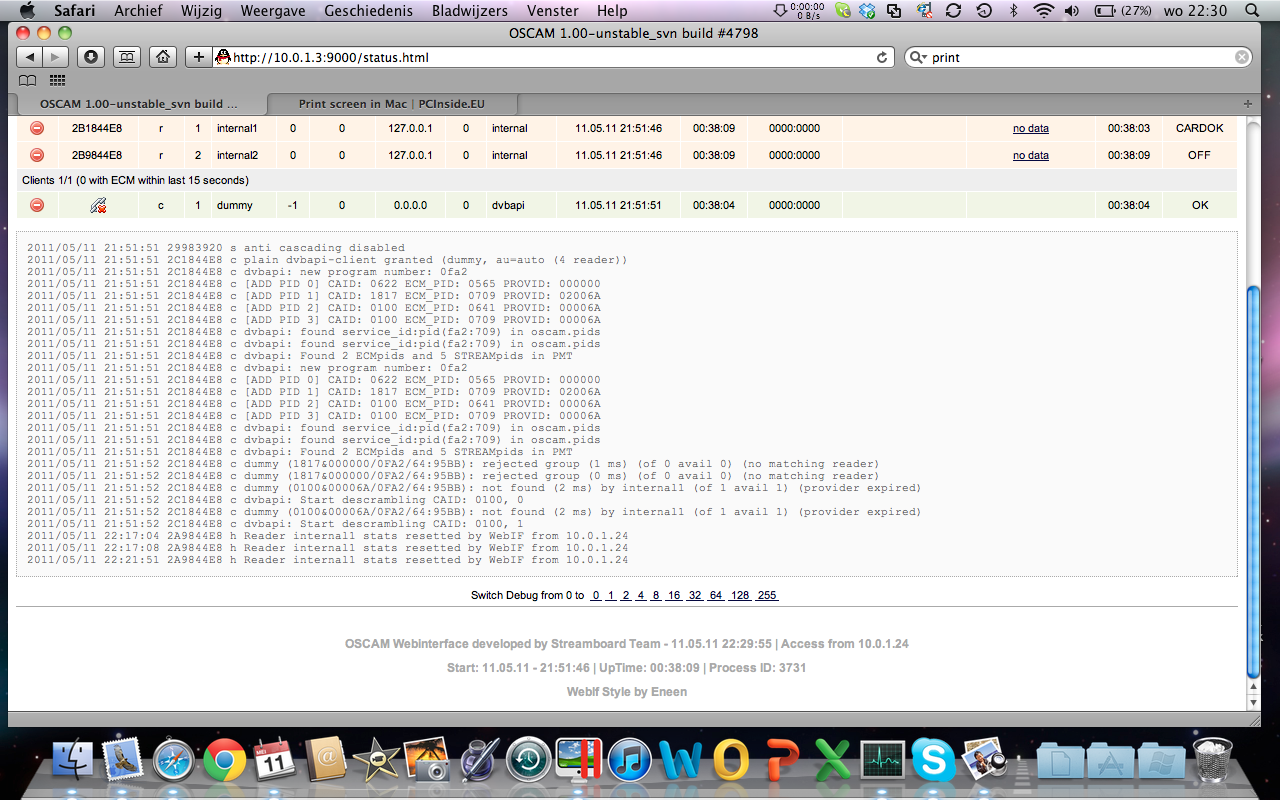This screenshot has width=1280, height=800.
Task: Open a new tab with the tab bar plus
Action: (x=1247, y=104)
